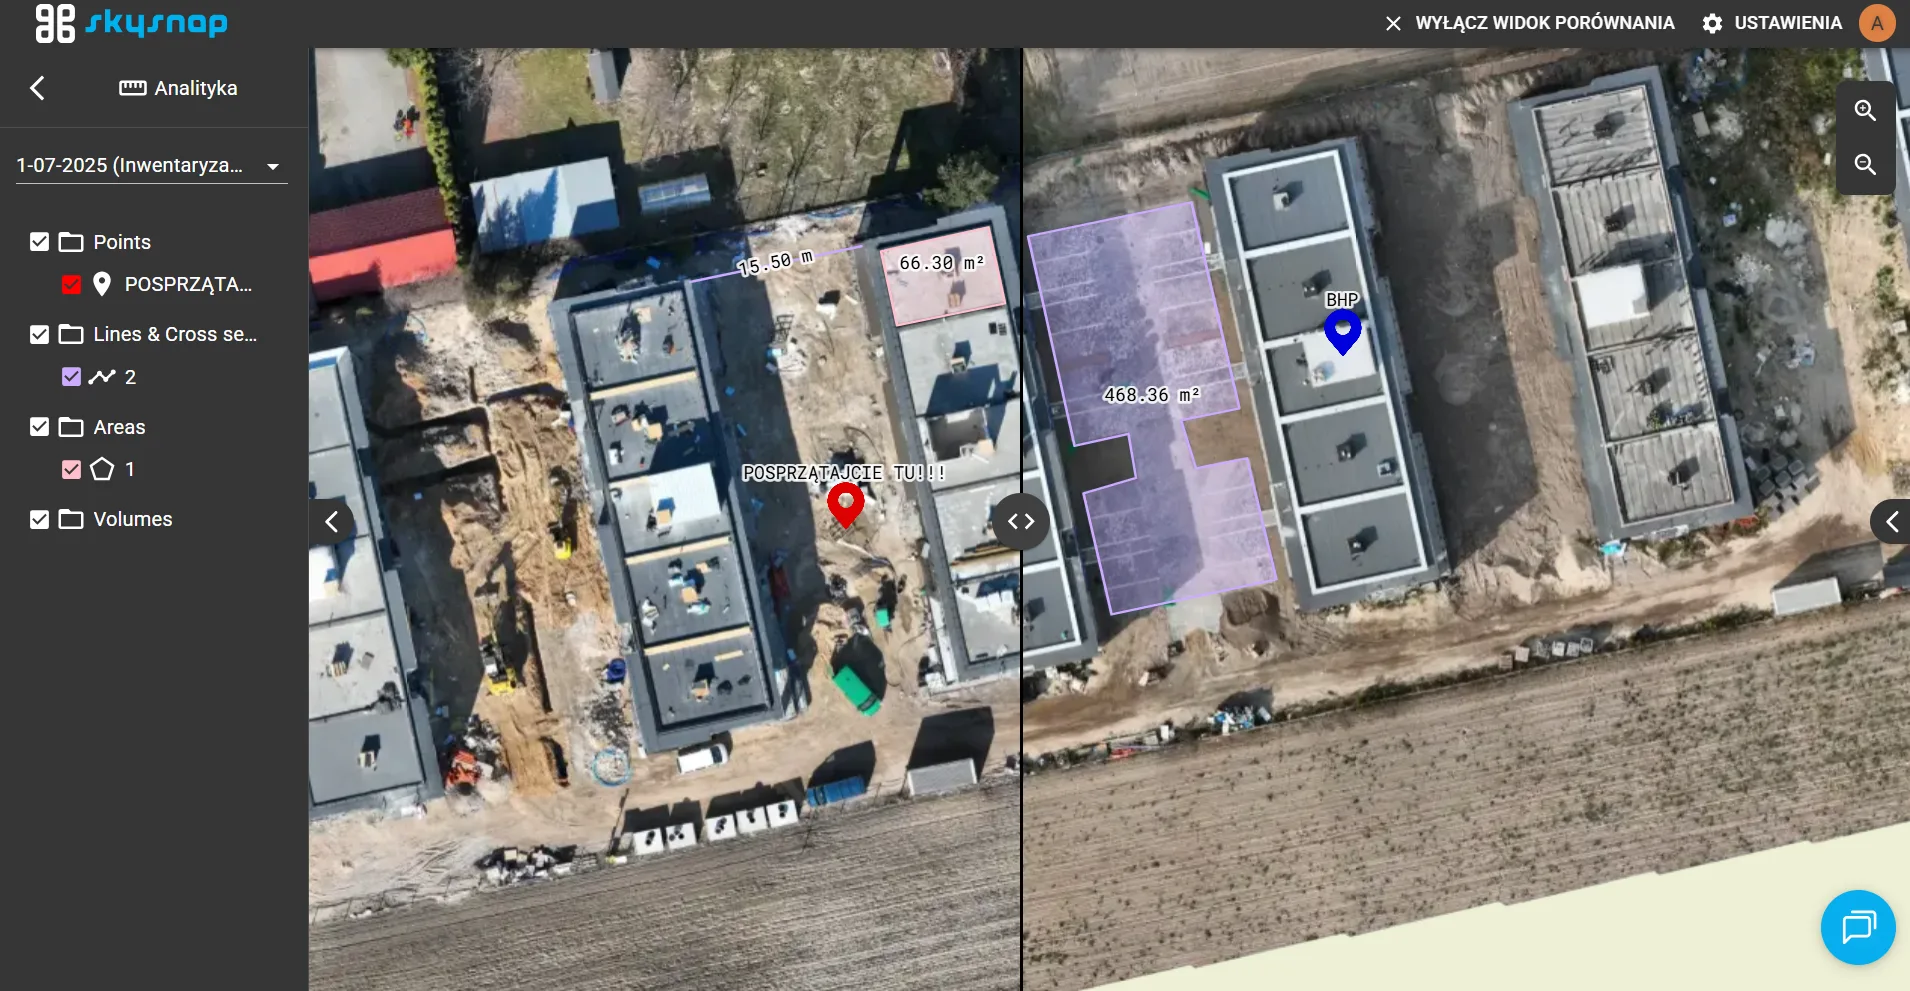The image size is (1910, 991).
Task: Uncheck the Points folder checkbox
Action: tap(40, 242)
